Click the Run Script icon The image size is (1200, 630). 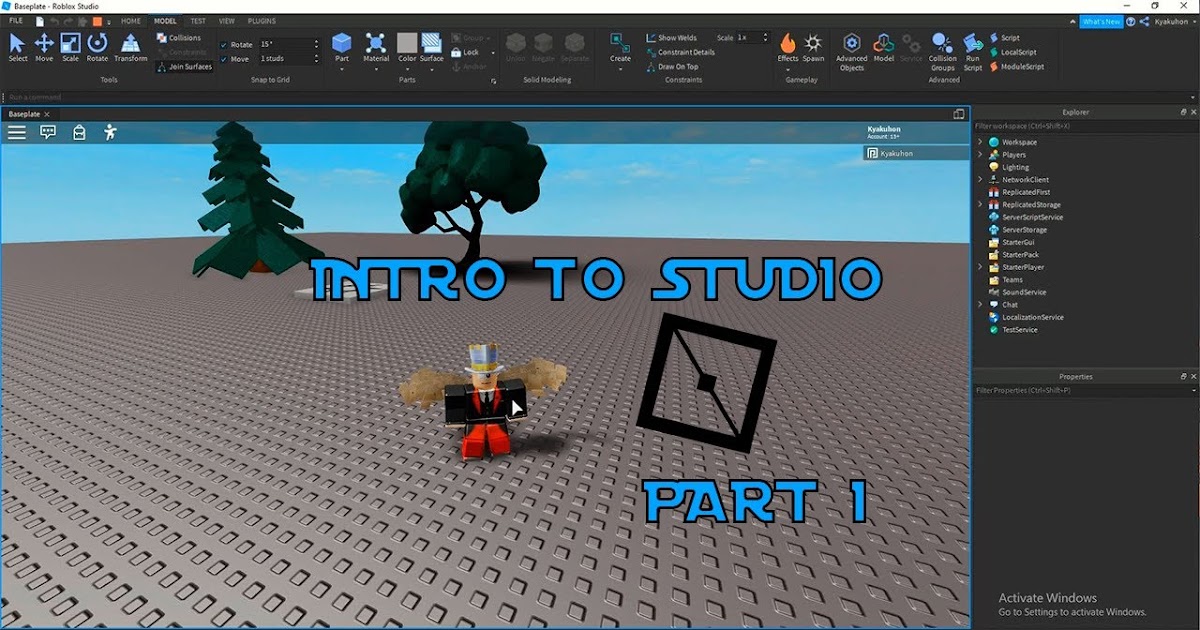coord(973,42)
